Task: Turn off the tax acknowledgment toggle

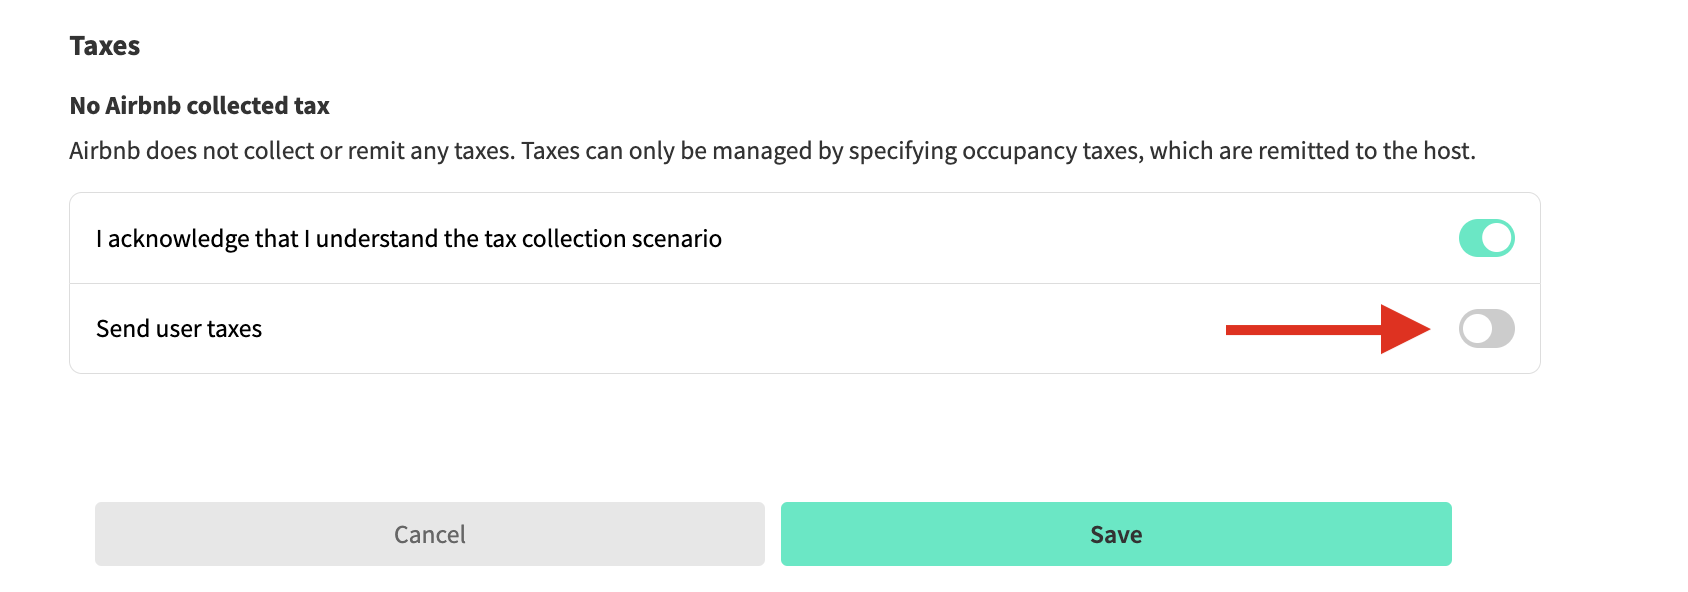Action: tap(1486, 238)
